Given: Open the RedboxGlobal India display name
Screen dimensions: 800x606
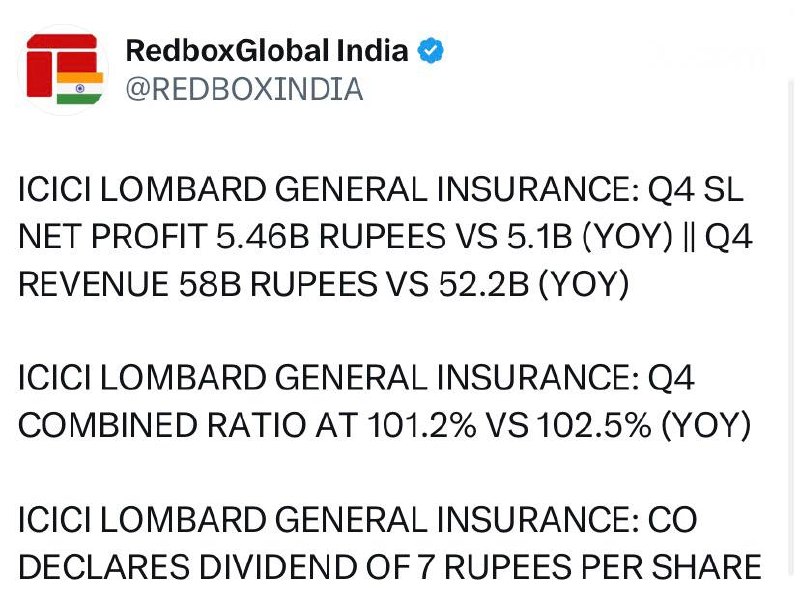Looking at the screenshot, I should point(267,51).
